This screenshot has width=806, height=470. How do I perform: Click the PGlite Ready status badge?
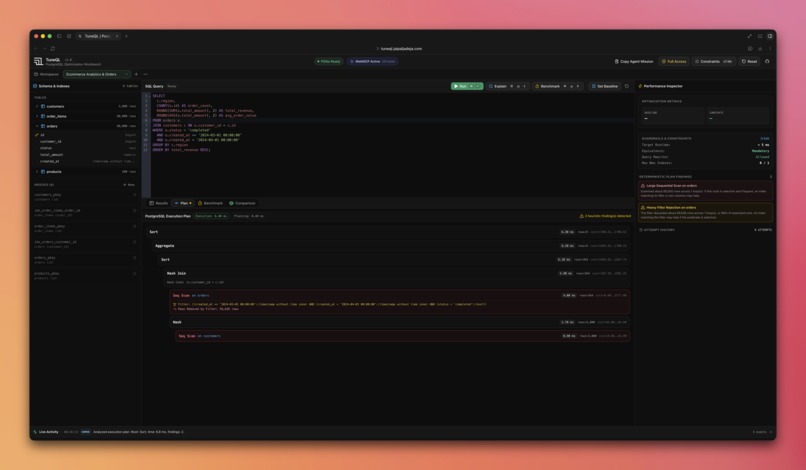[x=329, y=62]
